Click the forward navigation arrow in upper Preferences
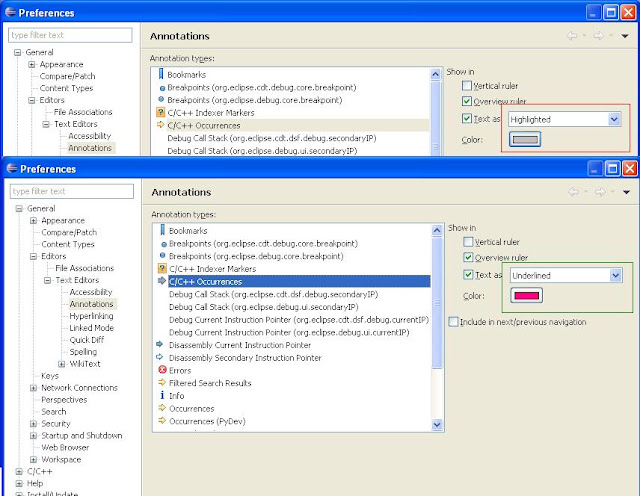Viewport: 640px width, 496px height. [x=598, y=36]
